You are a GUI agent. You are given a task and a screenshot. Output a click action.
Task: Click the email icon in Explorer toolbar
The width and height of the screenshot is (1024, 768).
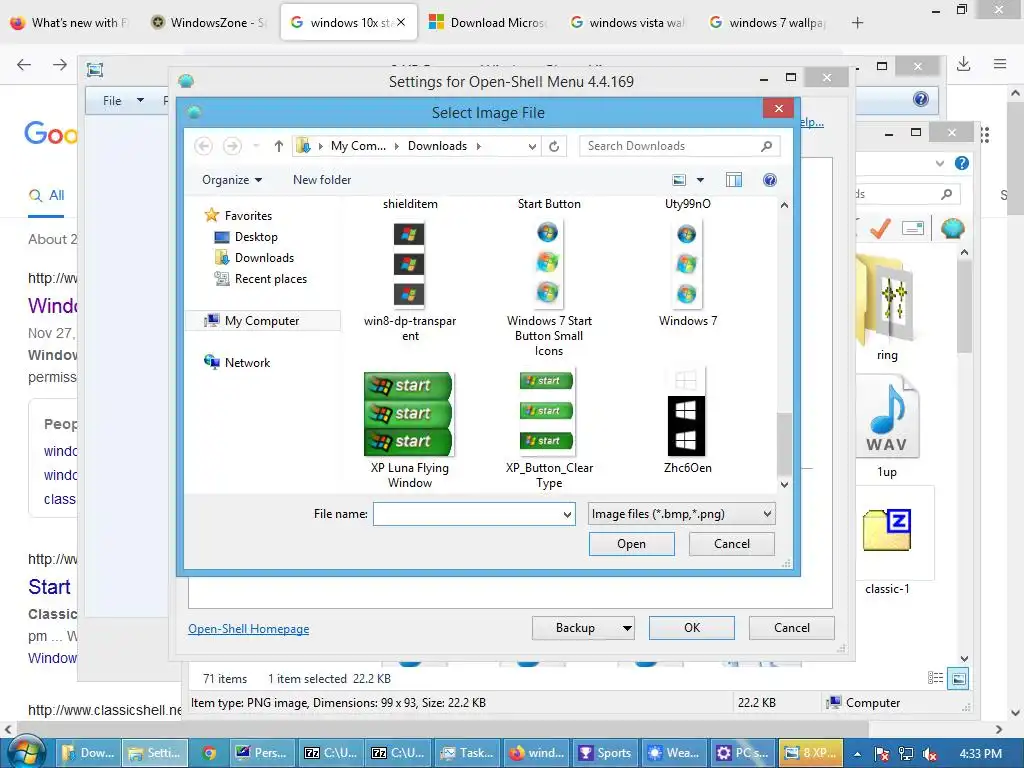912,228
